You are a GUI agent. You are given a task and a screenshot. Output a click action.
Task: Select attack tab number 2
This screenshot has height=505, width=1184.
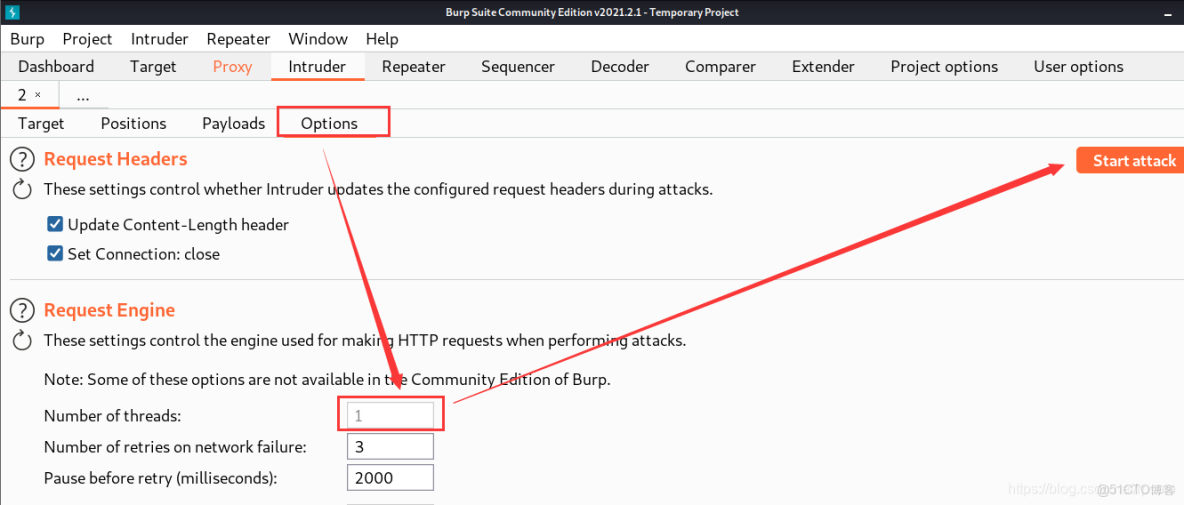click(x=23, y=95)
